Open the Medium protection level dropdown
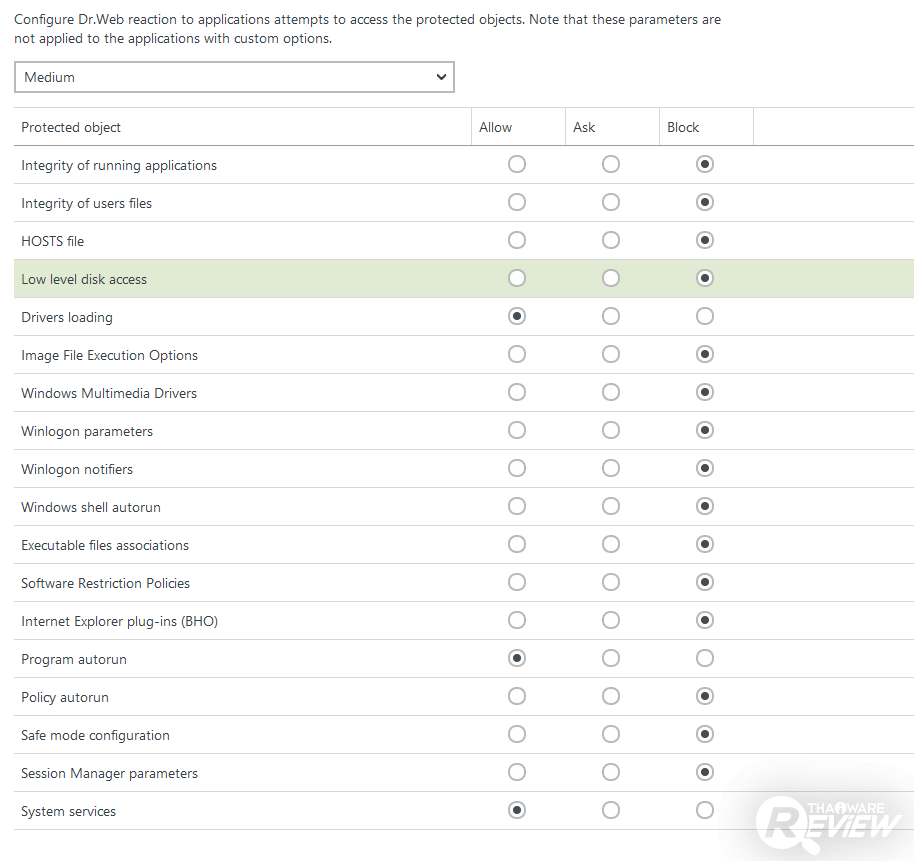The height and width of the screenshot is (861, 914). pyautogui.click(x=234, y=77)
